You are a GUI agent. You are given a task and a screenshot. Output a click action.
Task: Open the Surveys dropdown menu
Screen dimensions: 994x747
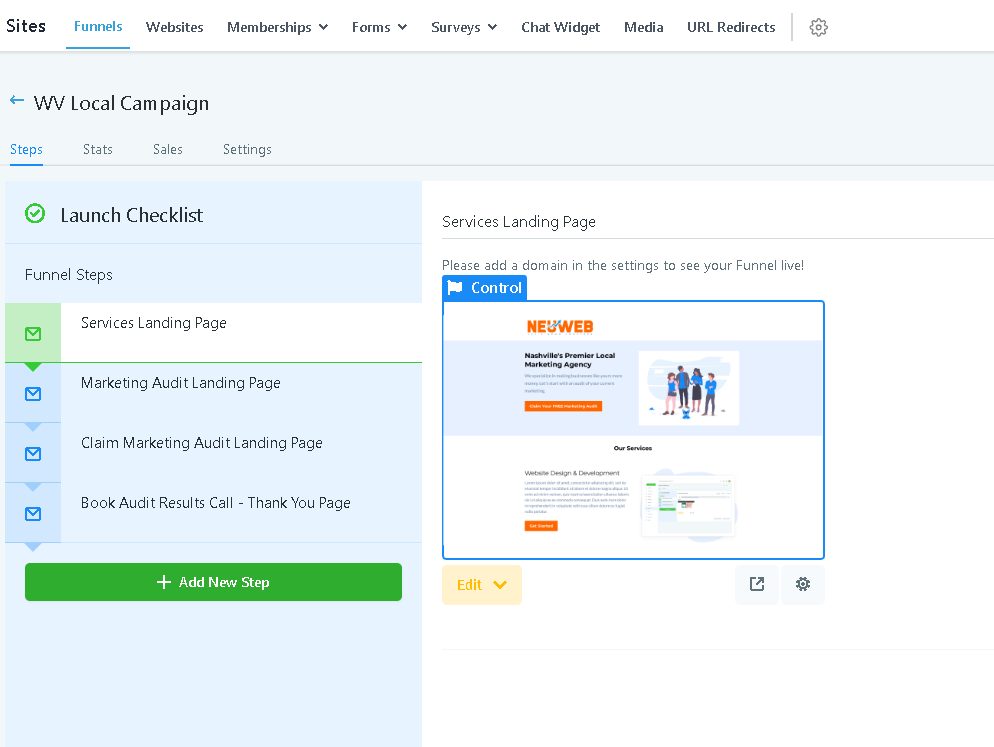(x=464, y=27)
